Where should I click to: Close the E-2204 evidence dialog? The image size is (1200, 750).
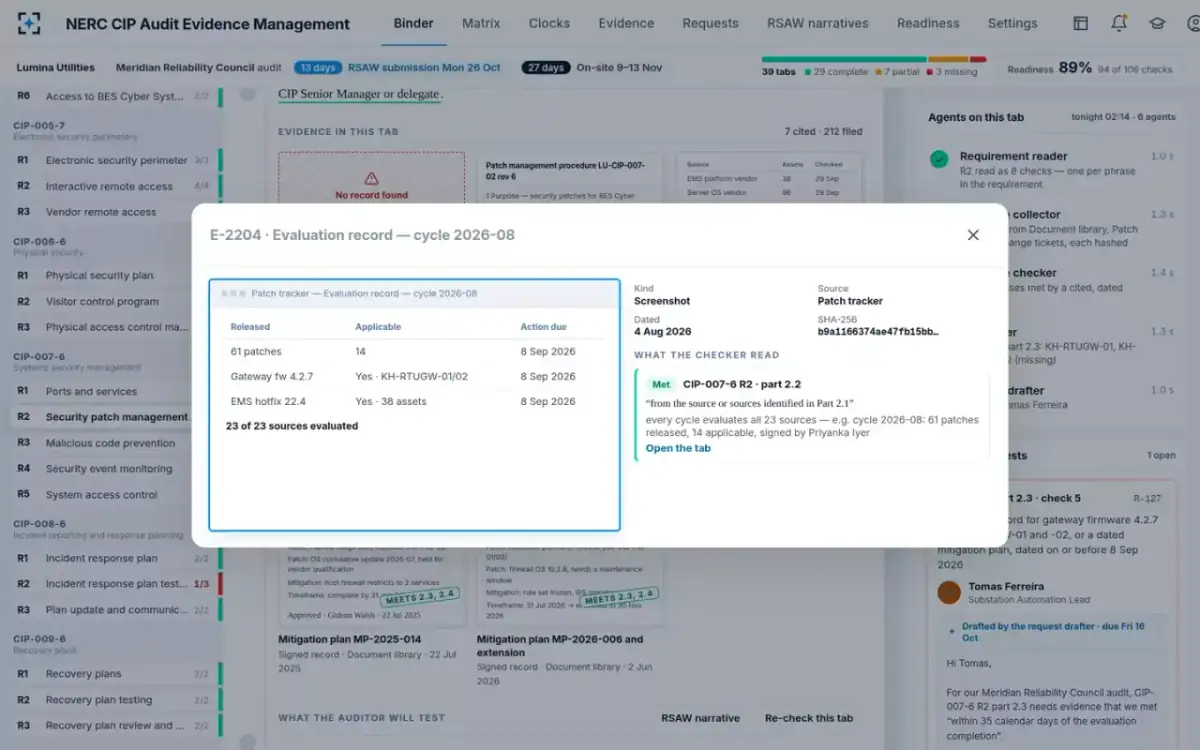point(973,235)
